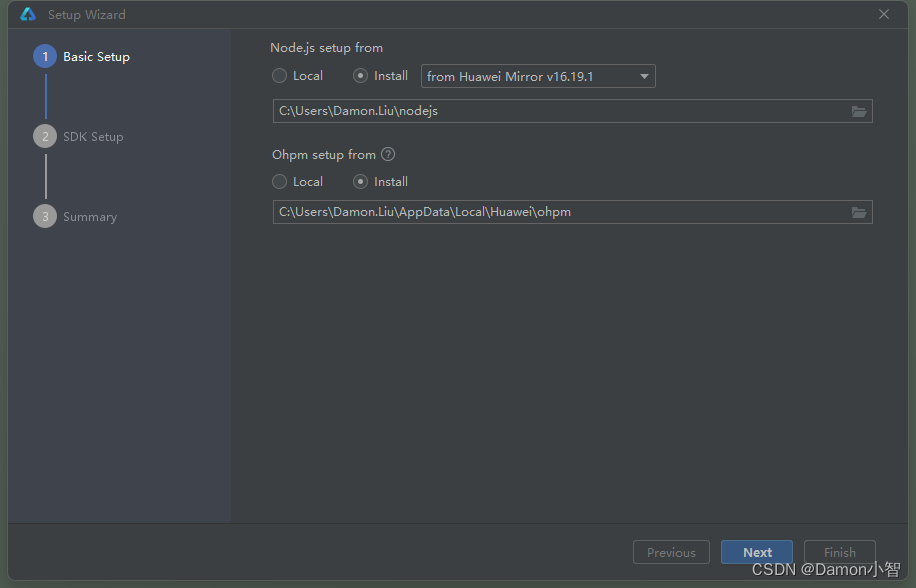The height and width of the screenshot is (588, 916).
Task: Select Local option for Node.js setup
Action: tap(297, 76)
